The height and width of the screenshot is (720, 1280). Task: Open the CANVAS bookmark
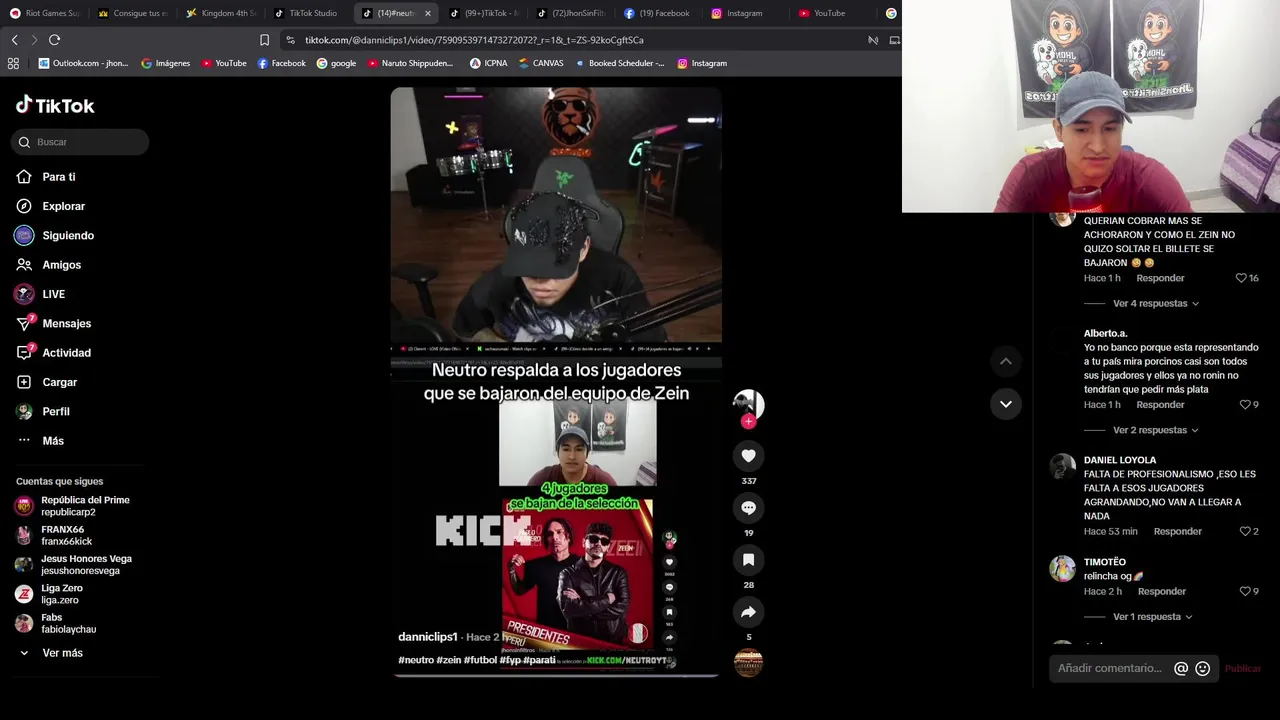(541, 63)
